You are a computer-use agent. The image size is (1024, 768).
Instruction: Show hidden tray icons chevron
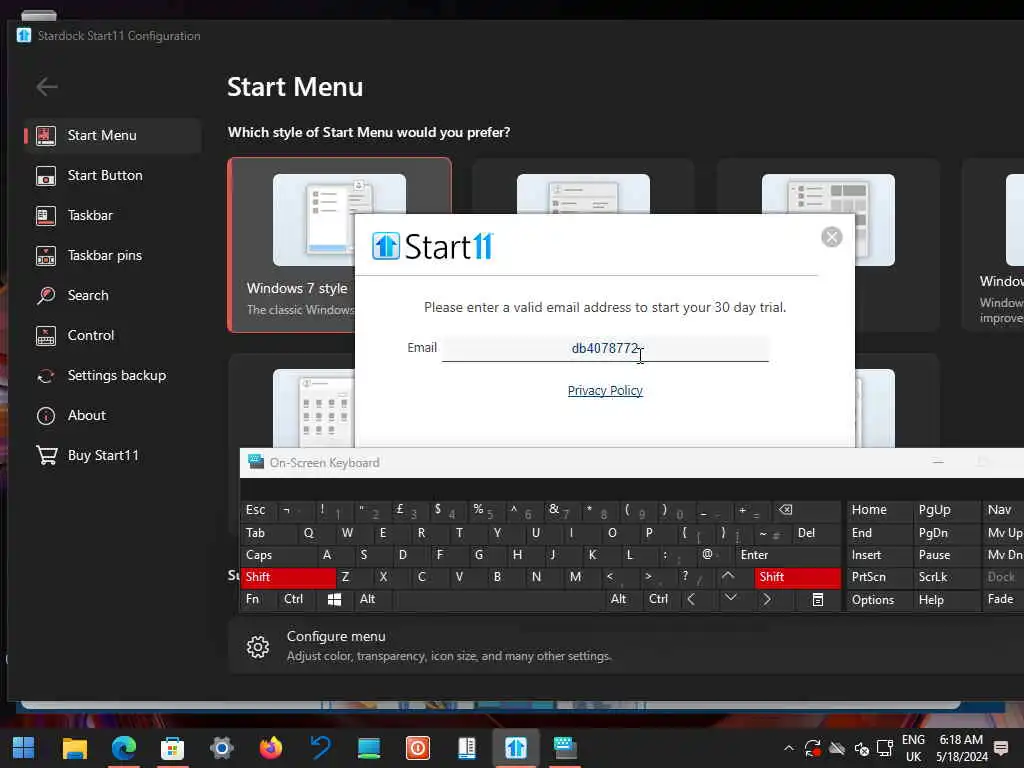[789, 748]
